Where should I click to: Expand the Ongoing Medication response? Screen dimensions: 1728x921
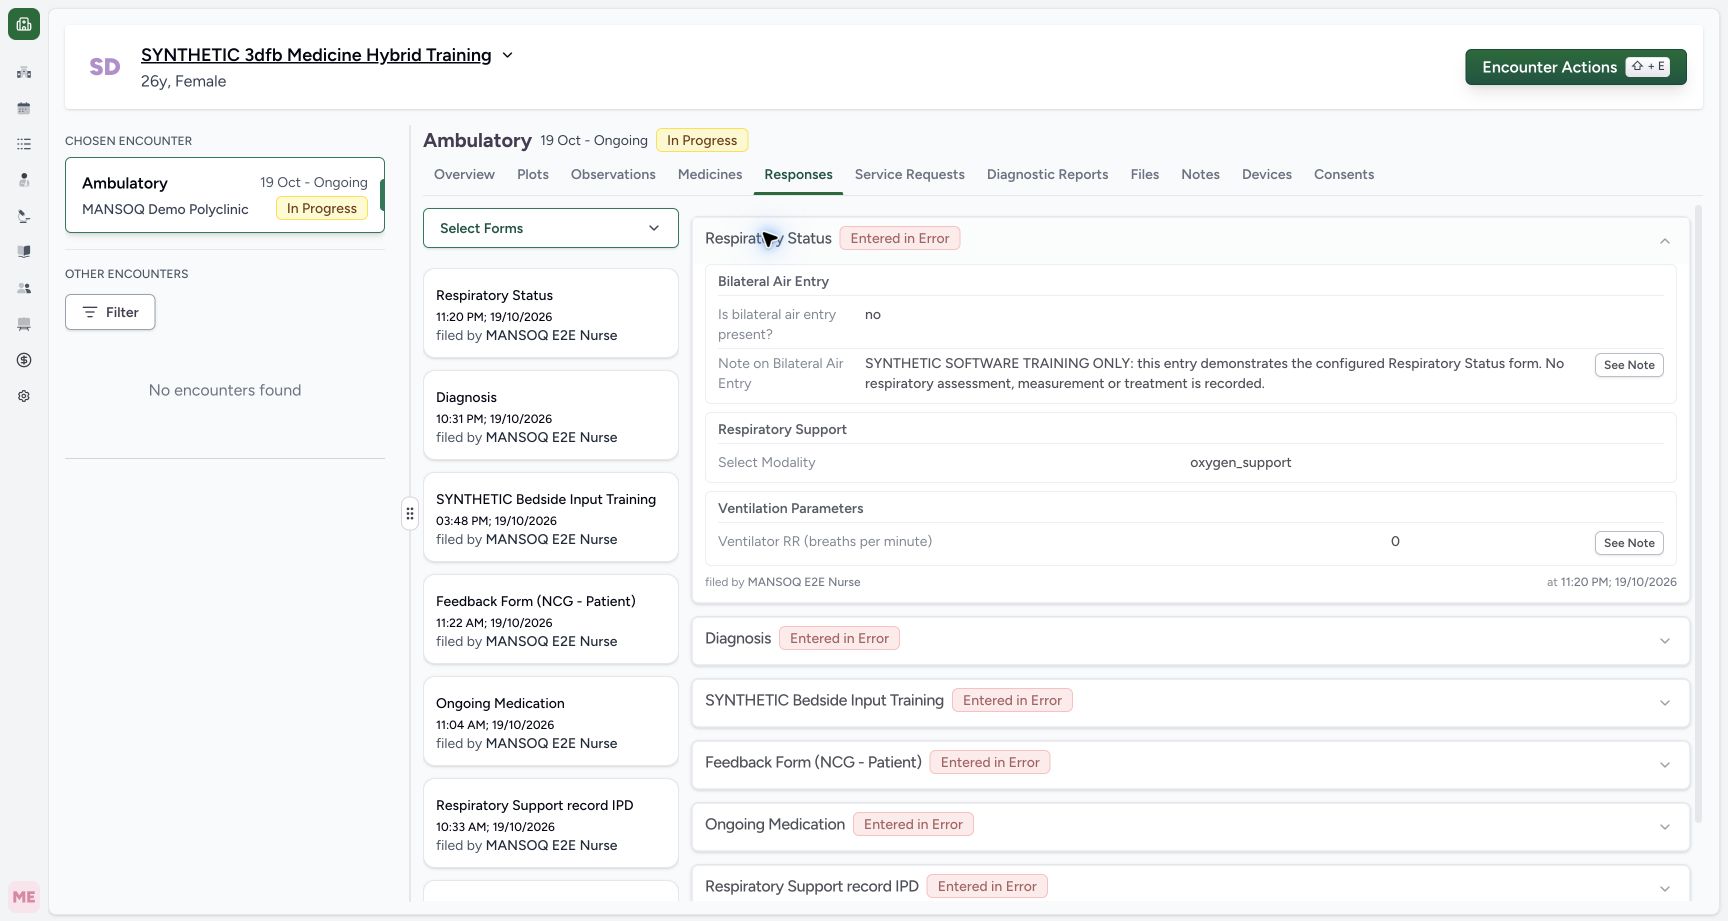1665,827
